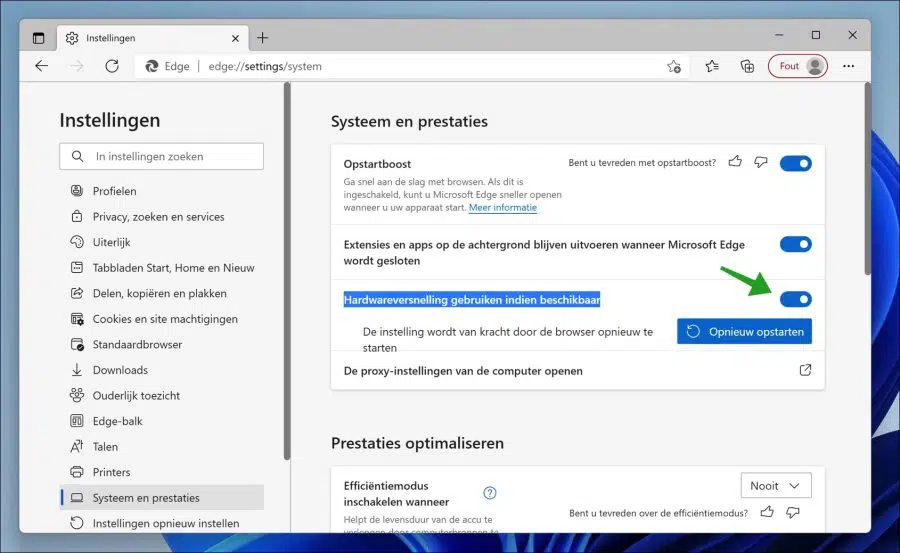
Task: Give thumbs up for opstartboost
Action: pos(735,162)
